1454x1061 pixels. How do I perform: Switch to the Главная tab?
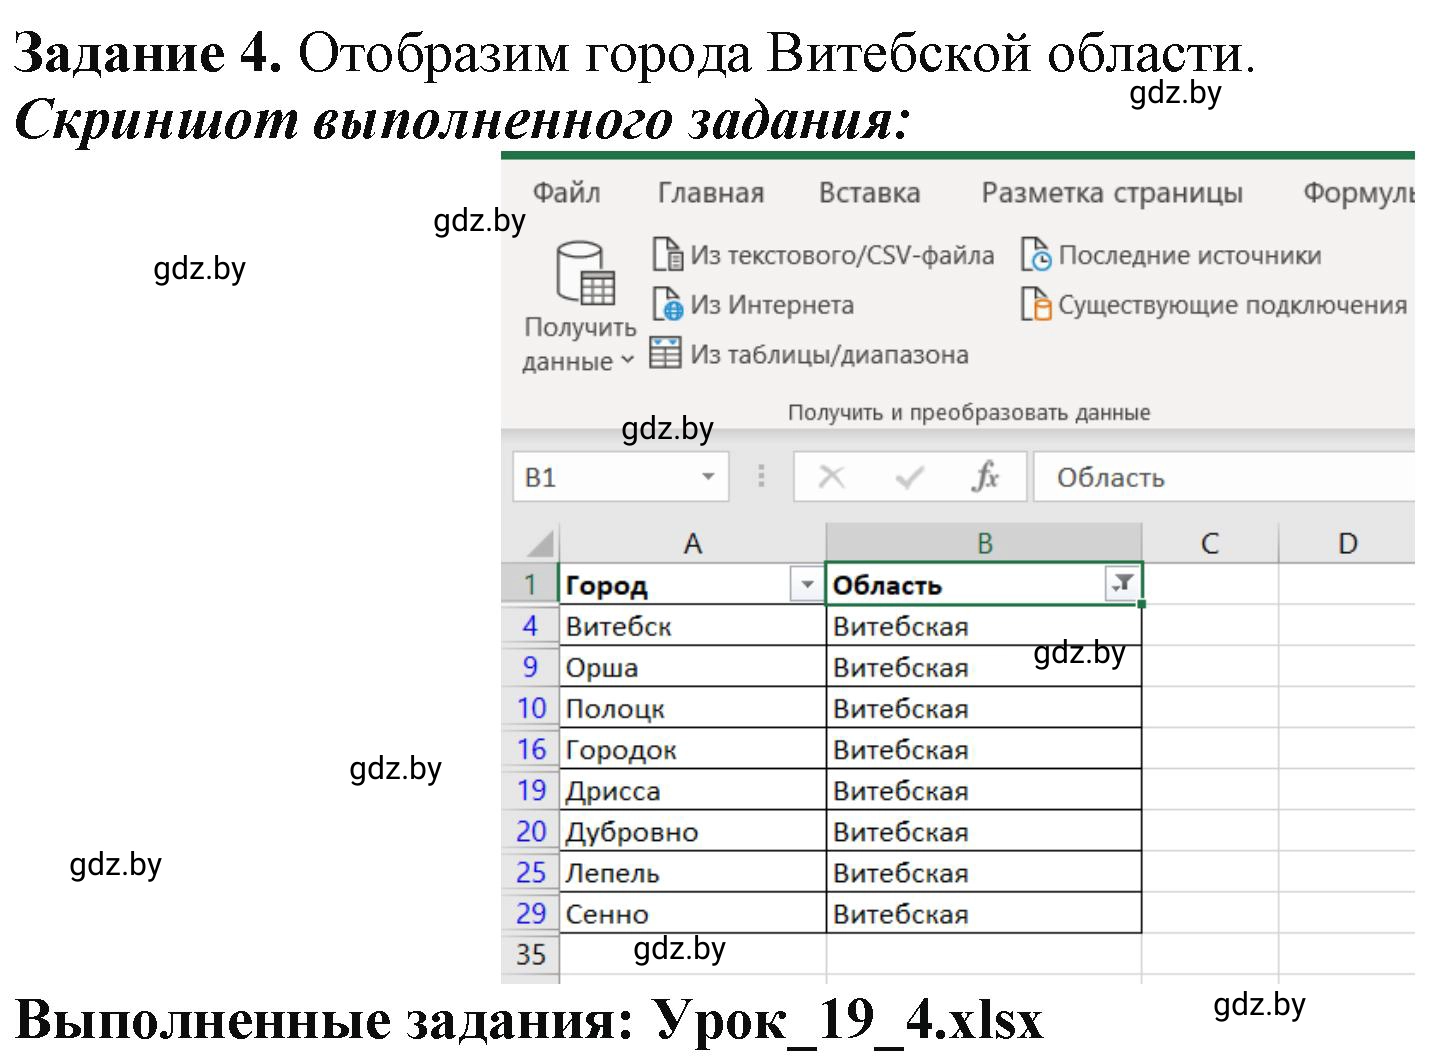point(710,192)
